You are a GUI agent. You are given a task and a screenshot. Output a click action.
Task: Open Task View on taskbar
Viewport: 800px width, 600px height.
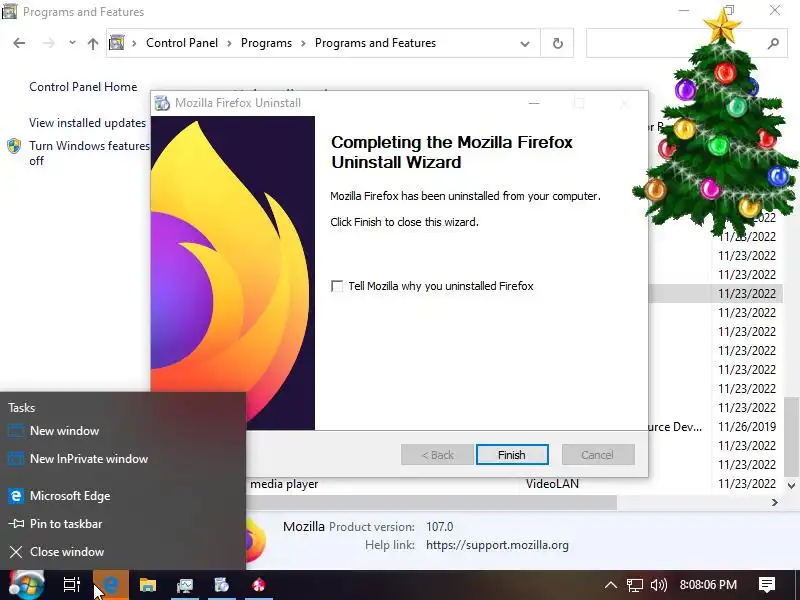tap(71, 585)
